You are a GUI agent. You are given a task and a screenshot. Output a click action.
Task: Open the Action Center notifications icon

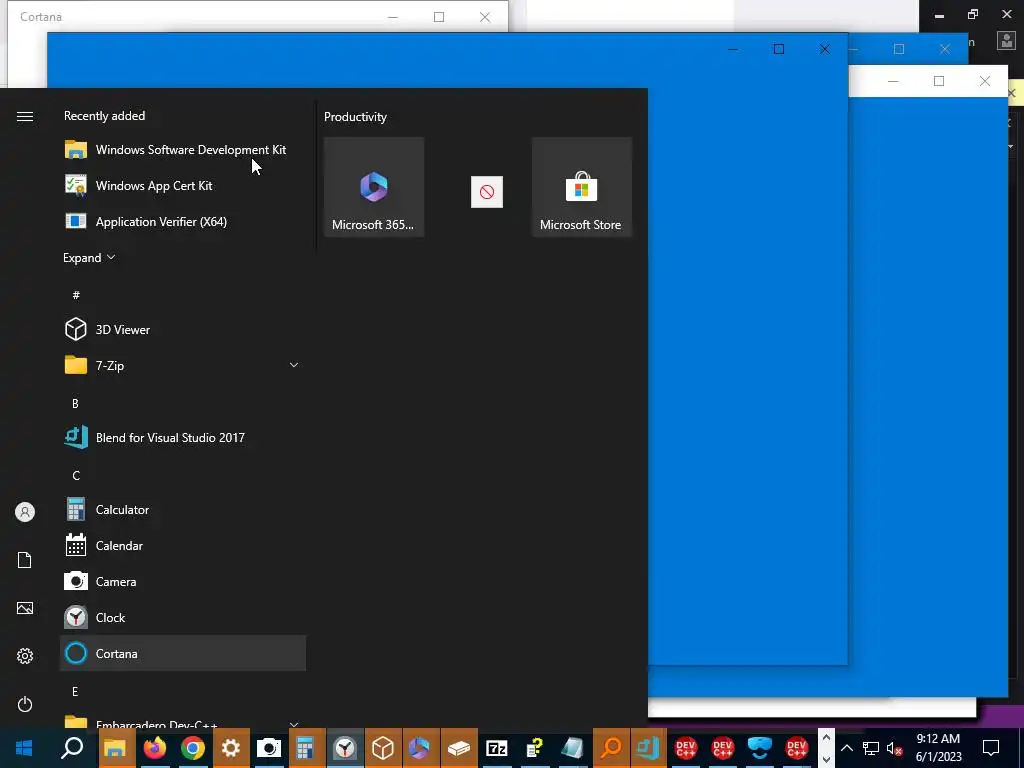(x=991, y=748)
